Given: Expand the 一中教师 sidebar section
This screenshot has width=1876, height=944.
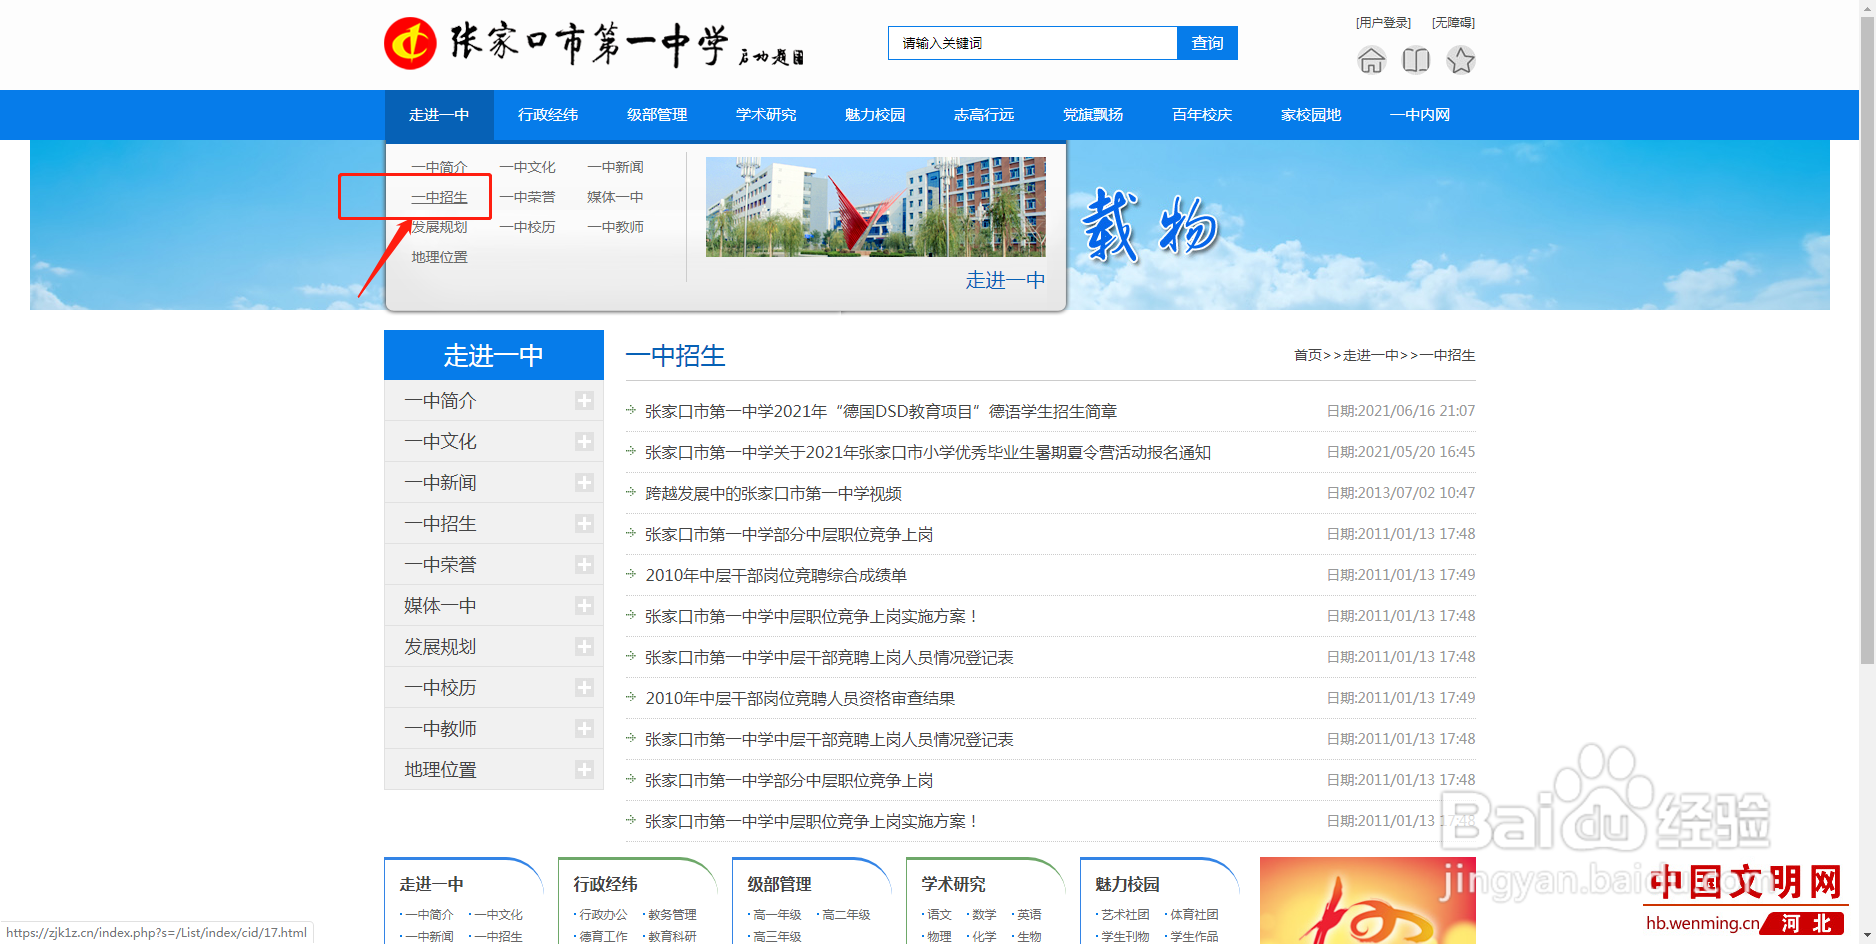Looking at the screenshot, I should [x=585, y=728].
